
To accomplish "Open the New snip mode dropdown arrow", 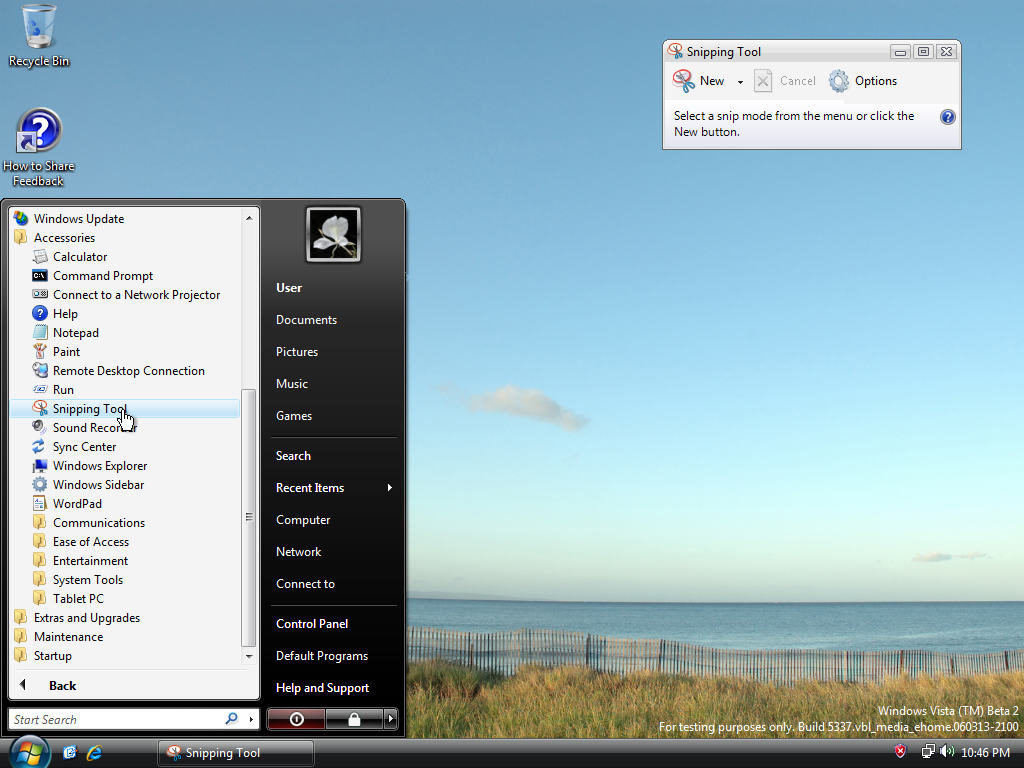I will (740, 82).
